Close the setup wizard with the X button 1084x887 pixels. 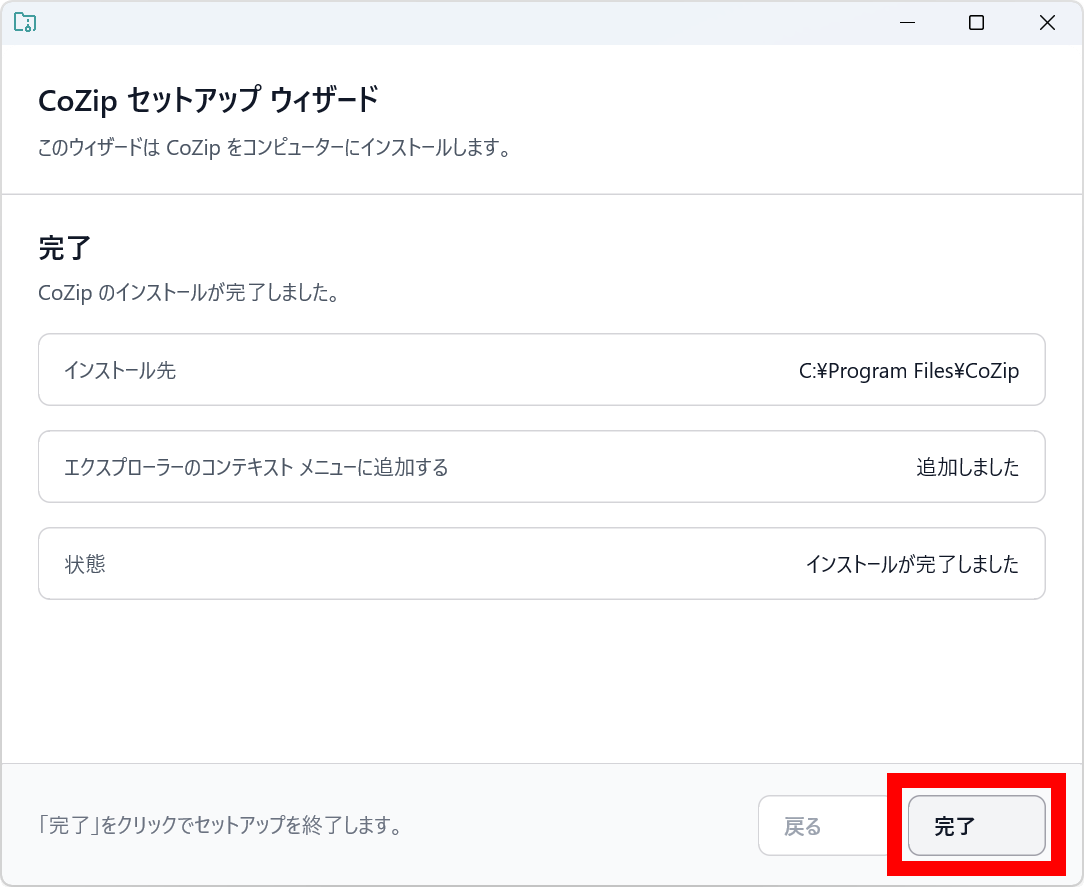1047,23
